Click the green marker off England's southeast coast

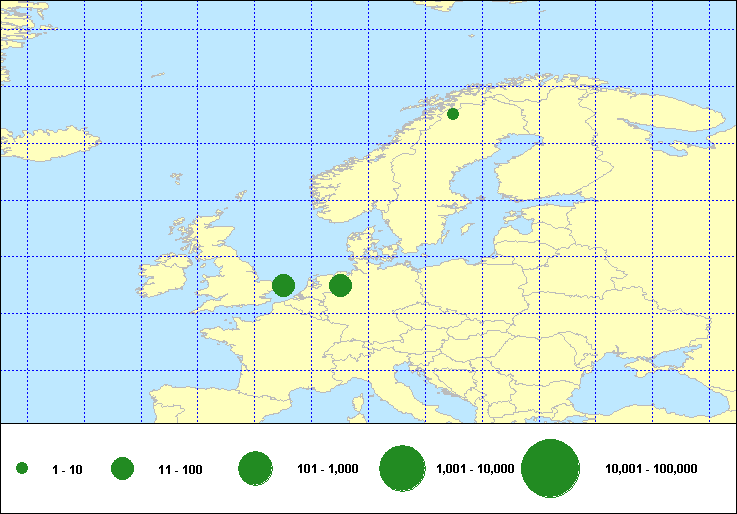pyautogui.click(x=283, y=286)
